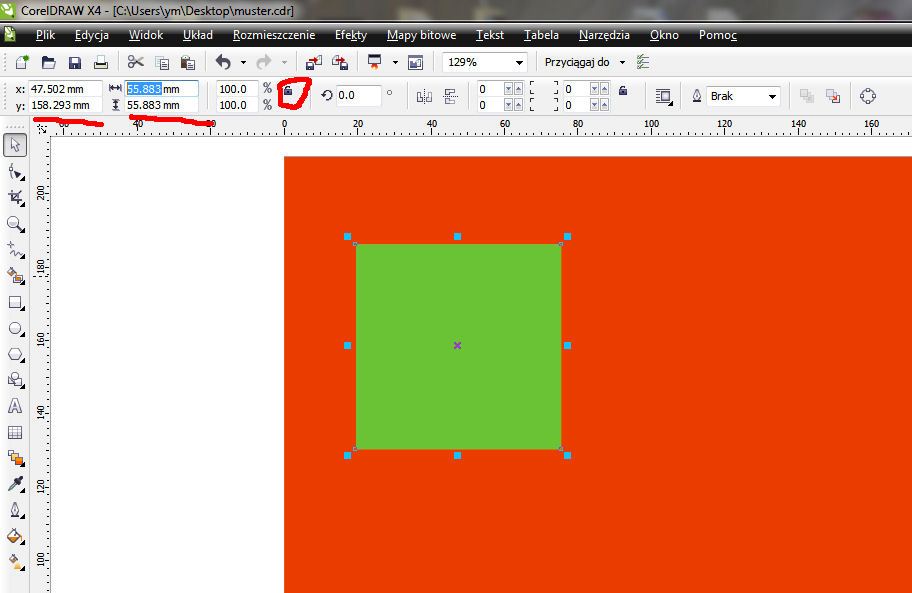Image resolution: width=912 pixels, height=593 pixels.
Task: Choose the Ellipse tool
Action: tap(15, 328)
